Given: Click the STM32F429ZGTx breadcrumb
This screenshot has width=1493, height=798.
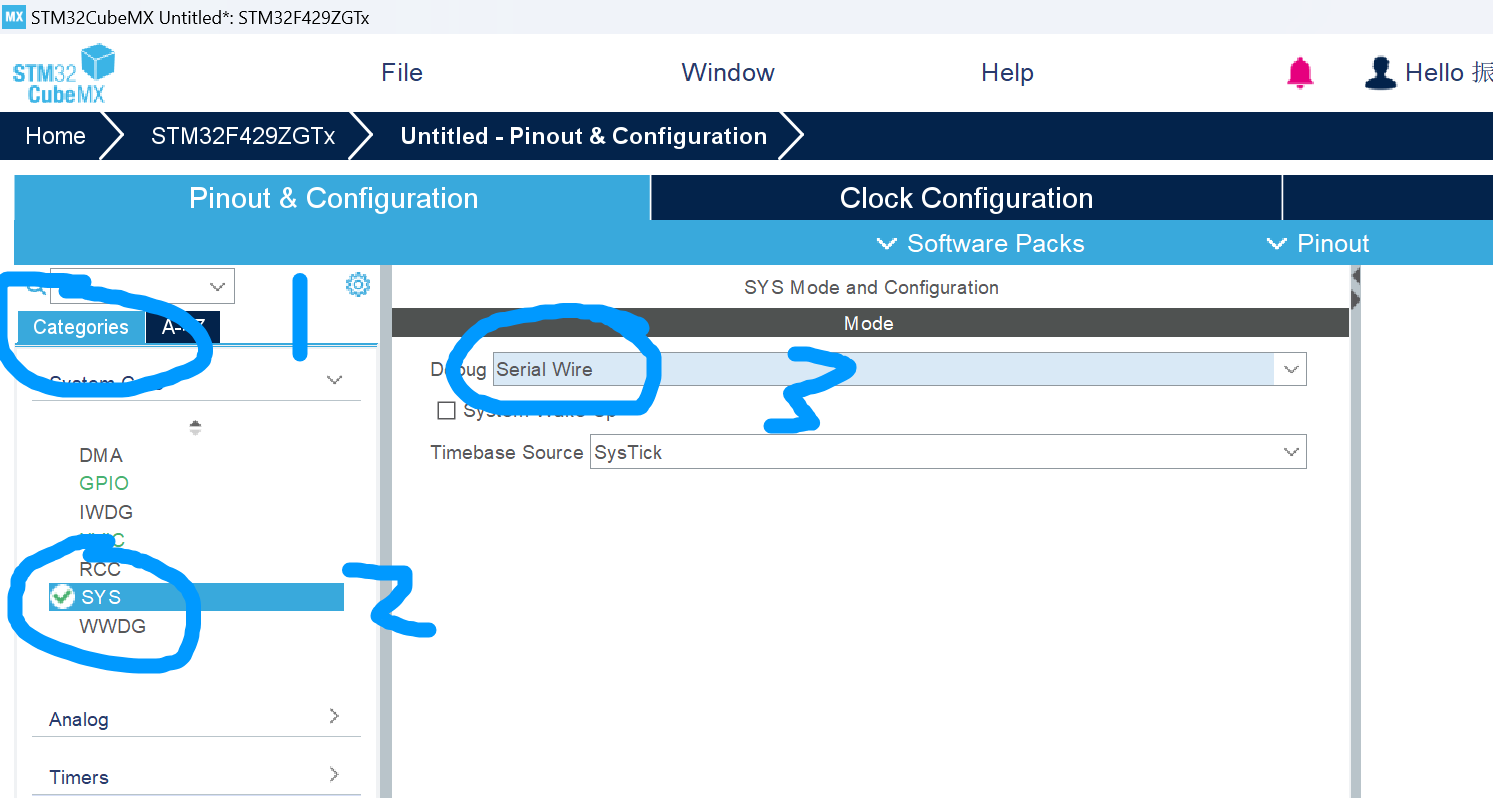Looking at the screenshot, I should [x=243, y=136].
